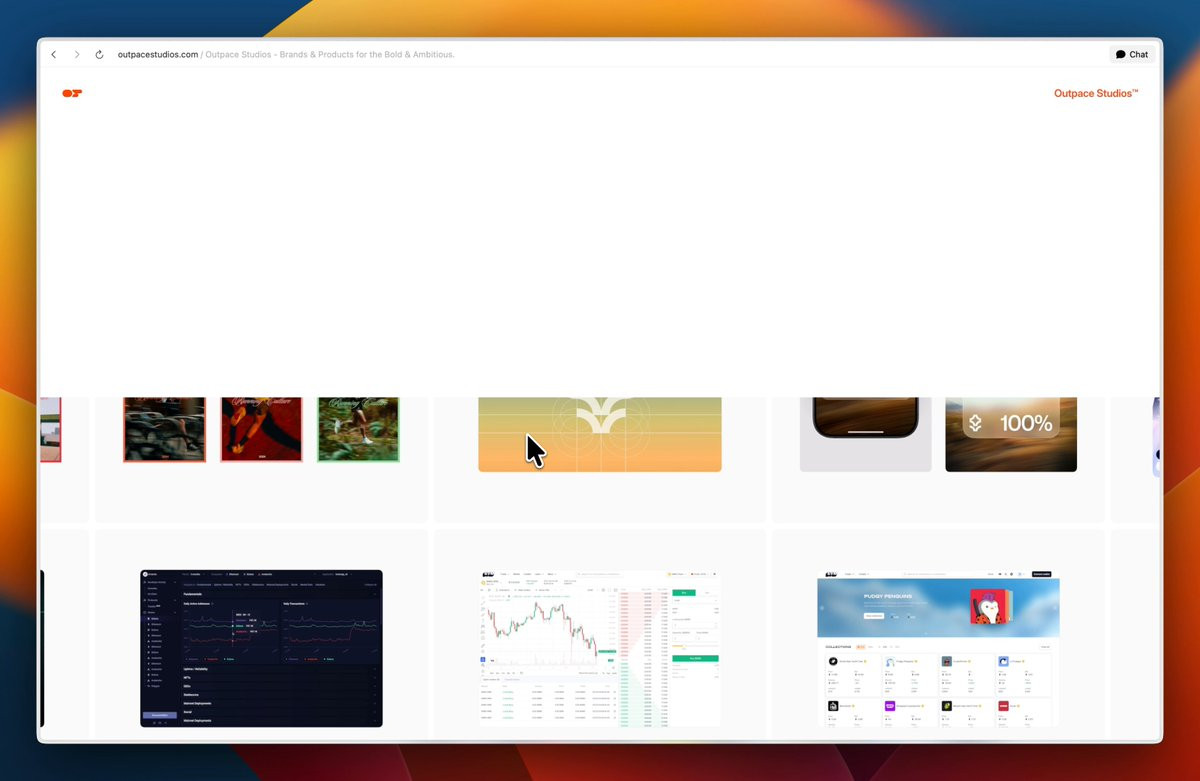Image resolution: width=1200 pixels, height=781 pixels.
Task: Open the candlestick trading chart project
Action: (600, 648)
